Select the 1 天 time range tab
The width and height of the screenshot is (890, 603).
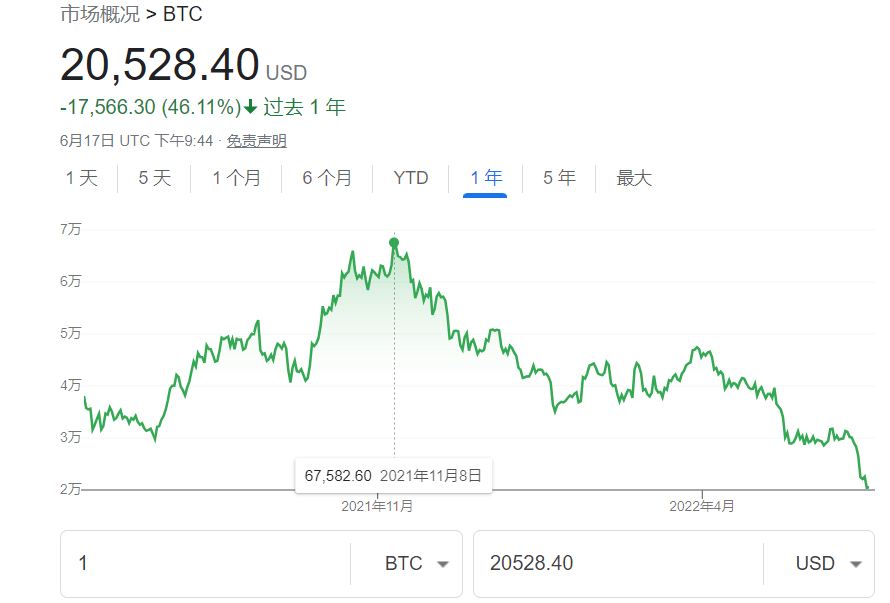point(82,178)
